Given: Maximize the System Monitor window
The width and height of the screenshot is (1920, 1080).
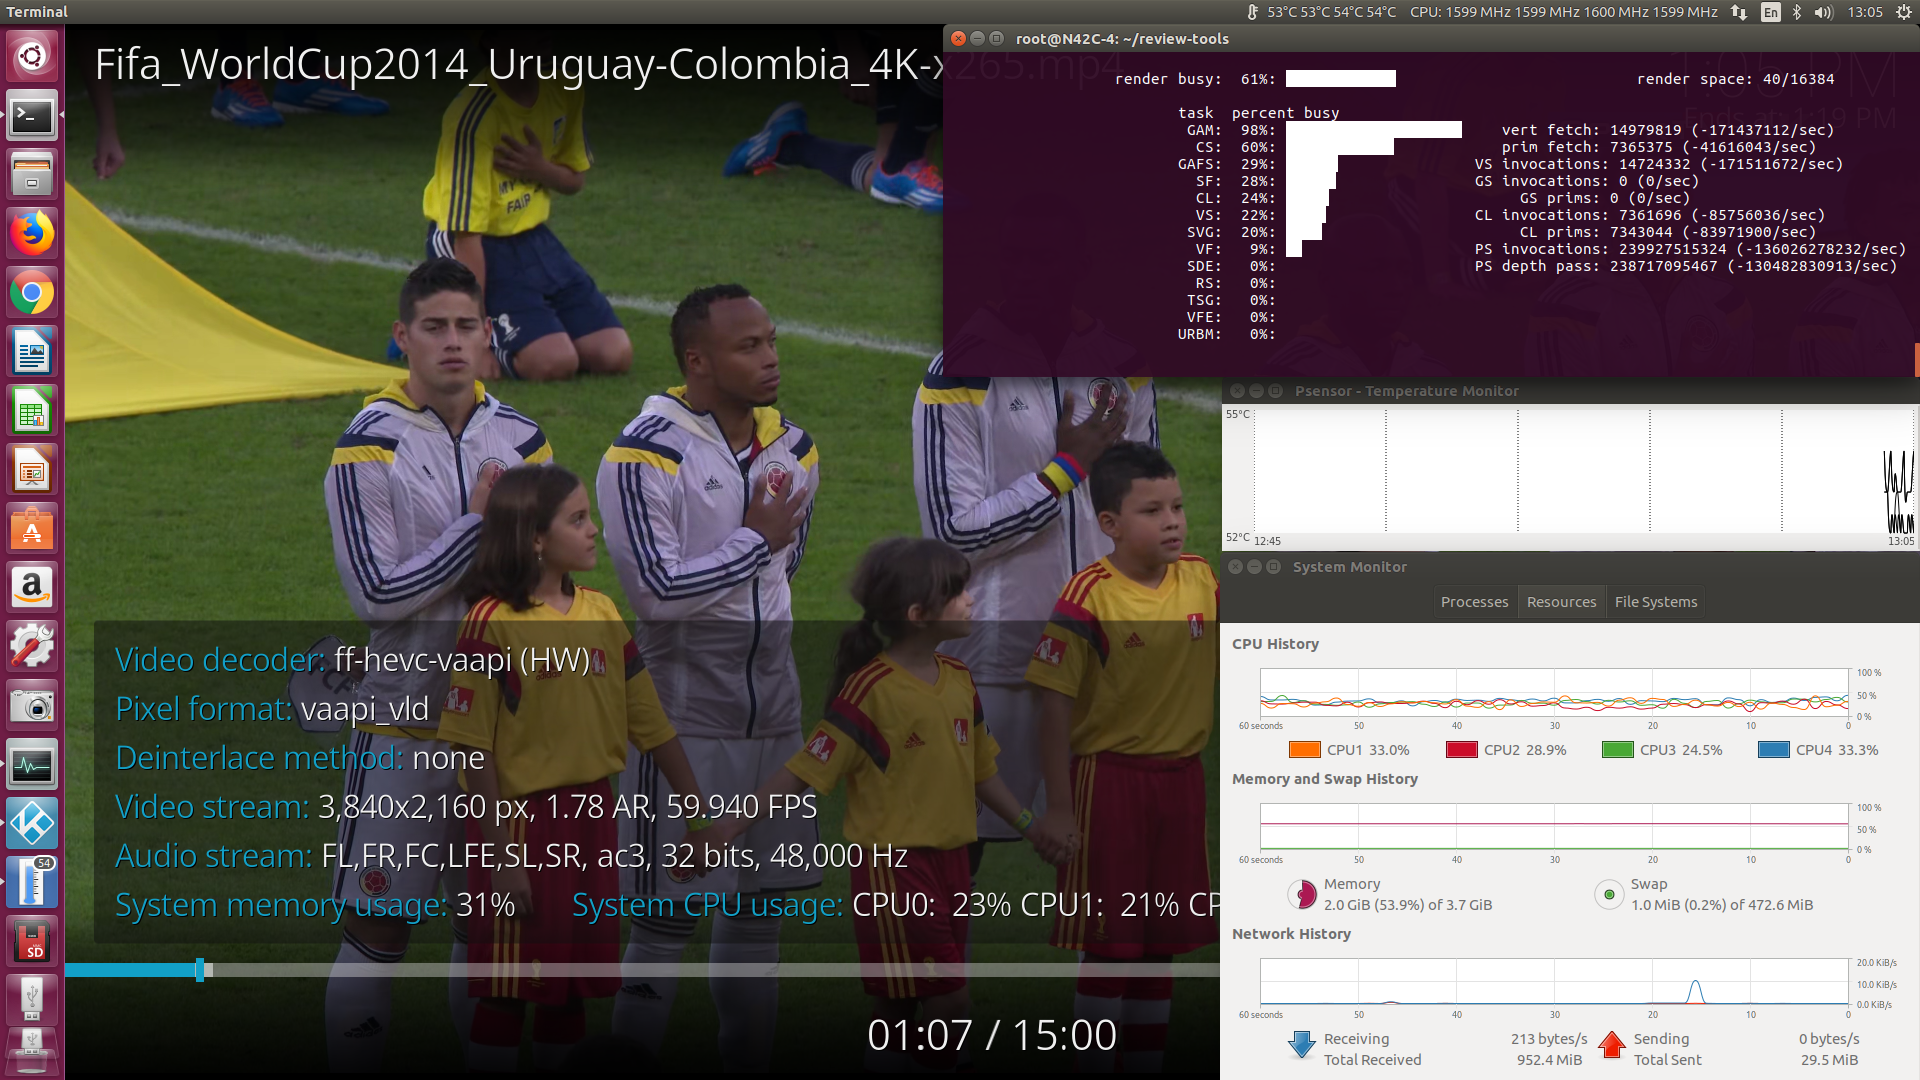Looking at the screenshot, I should tap(1273, 567).
